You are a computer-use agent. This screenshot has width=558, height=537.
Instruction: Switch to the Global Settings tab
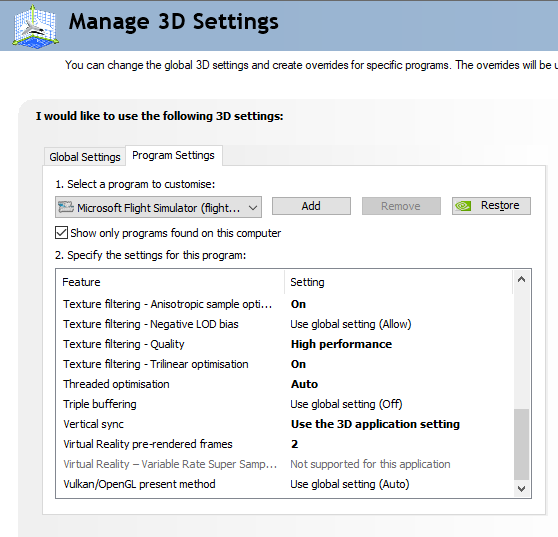pos(85,157)
